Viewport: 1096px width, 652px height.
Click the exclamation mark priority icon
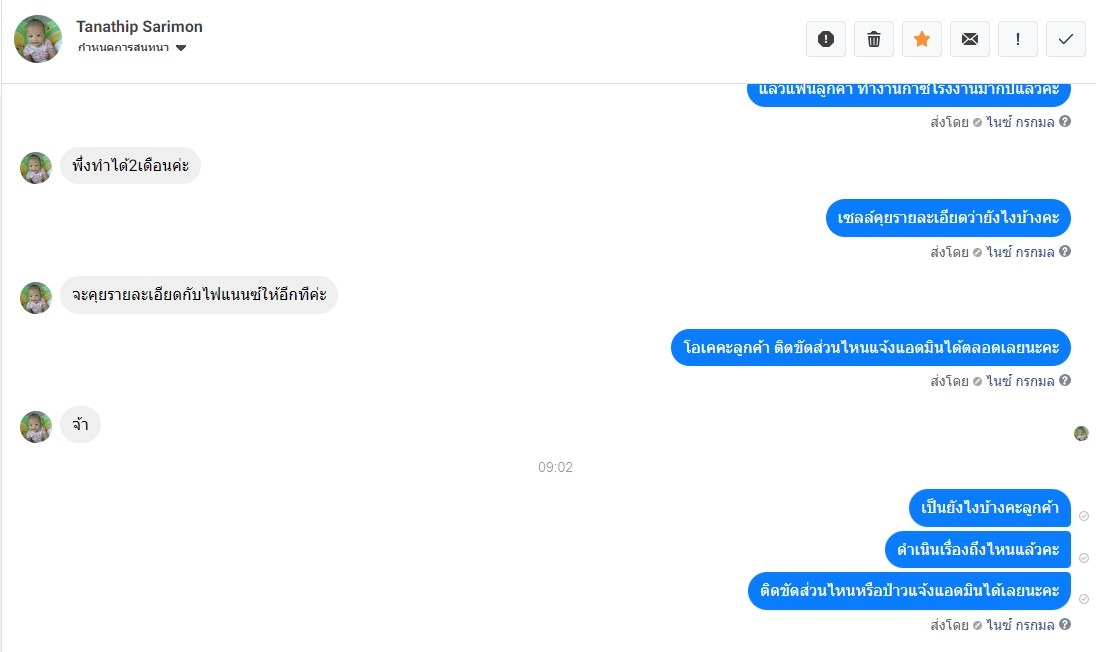pyautogui.click(x=1018, y=39)
